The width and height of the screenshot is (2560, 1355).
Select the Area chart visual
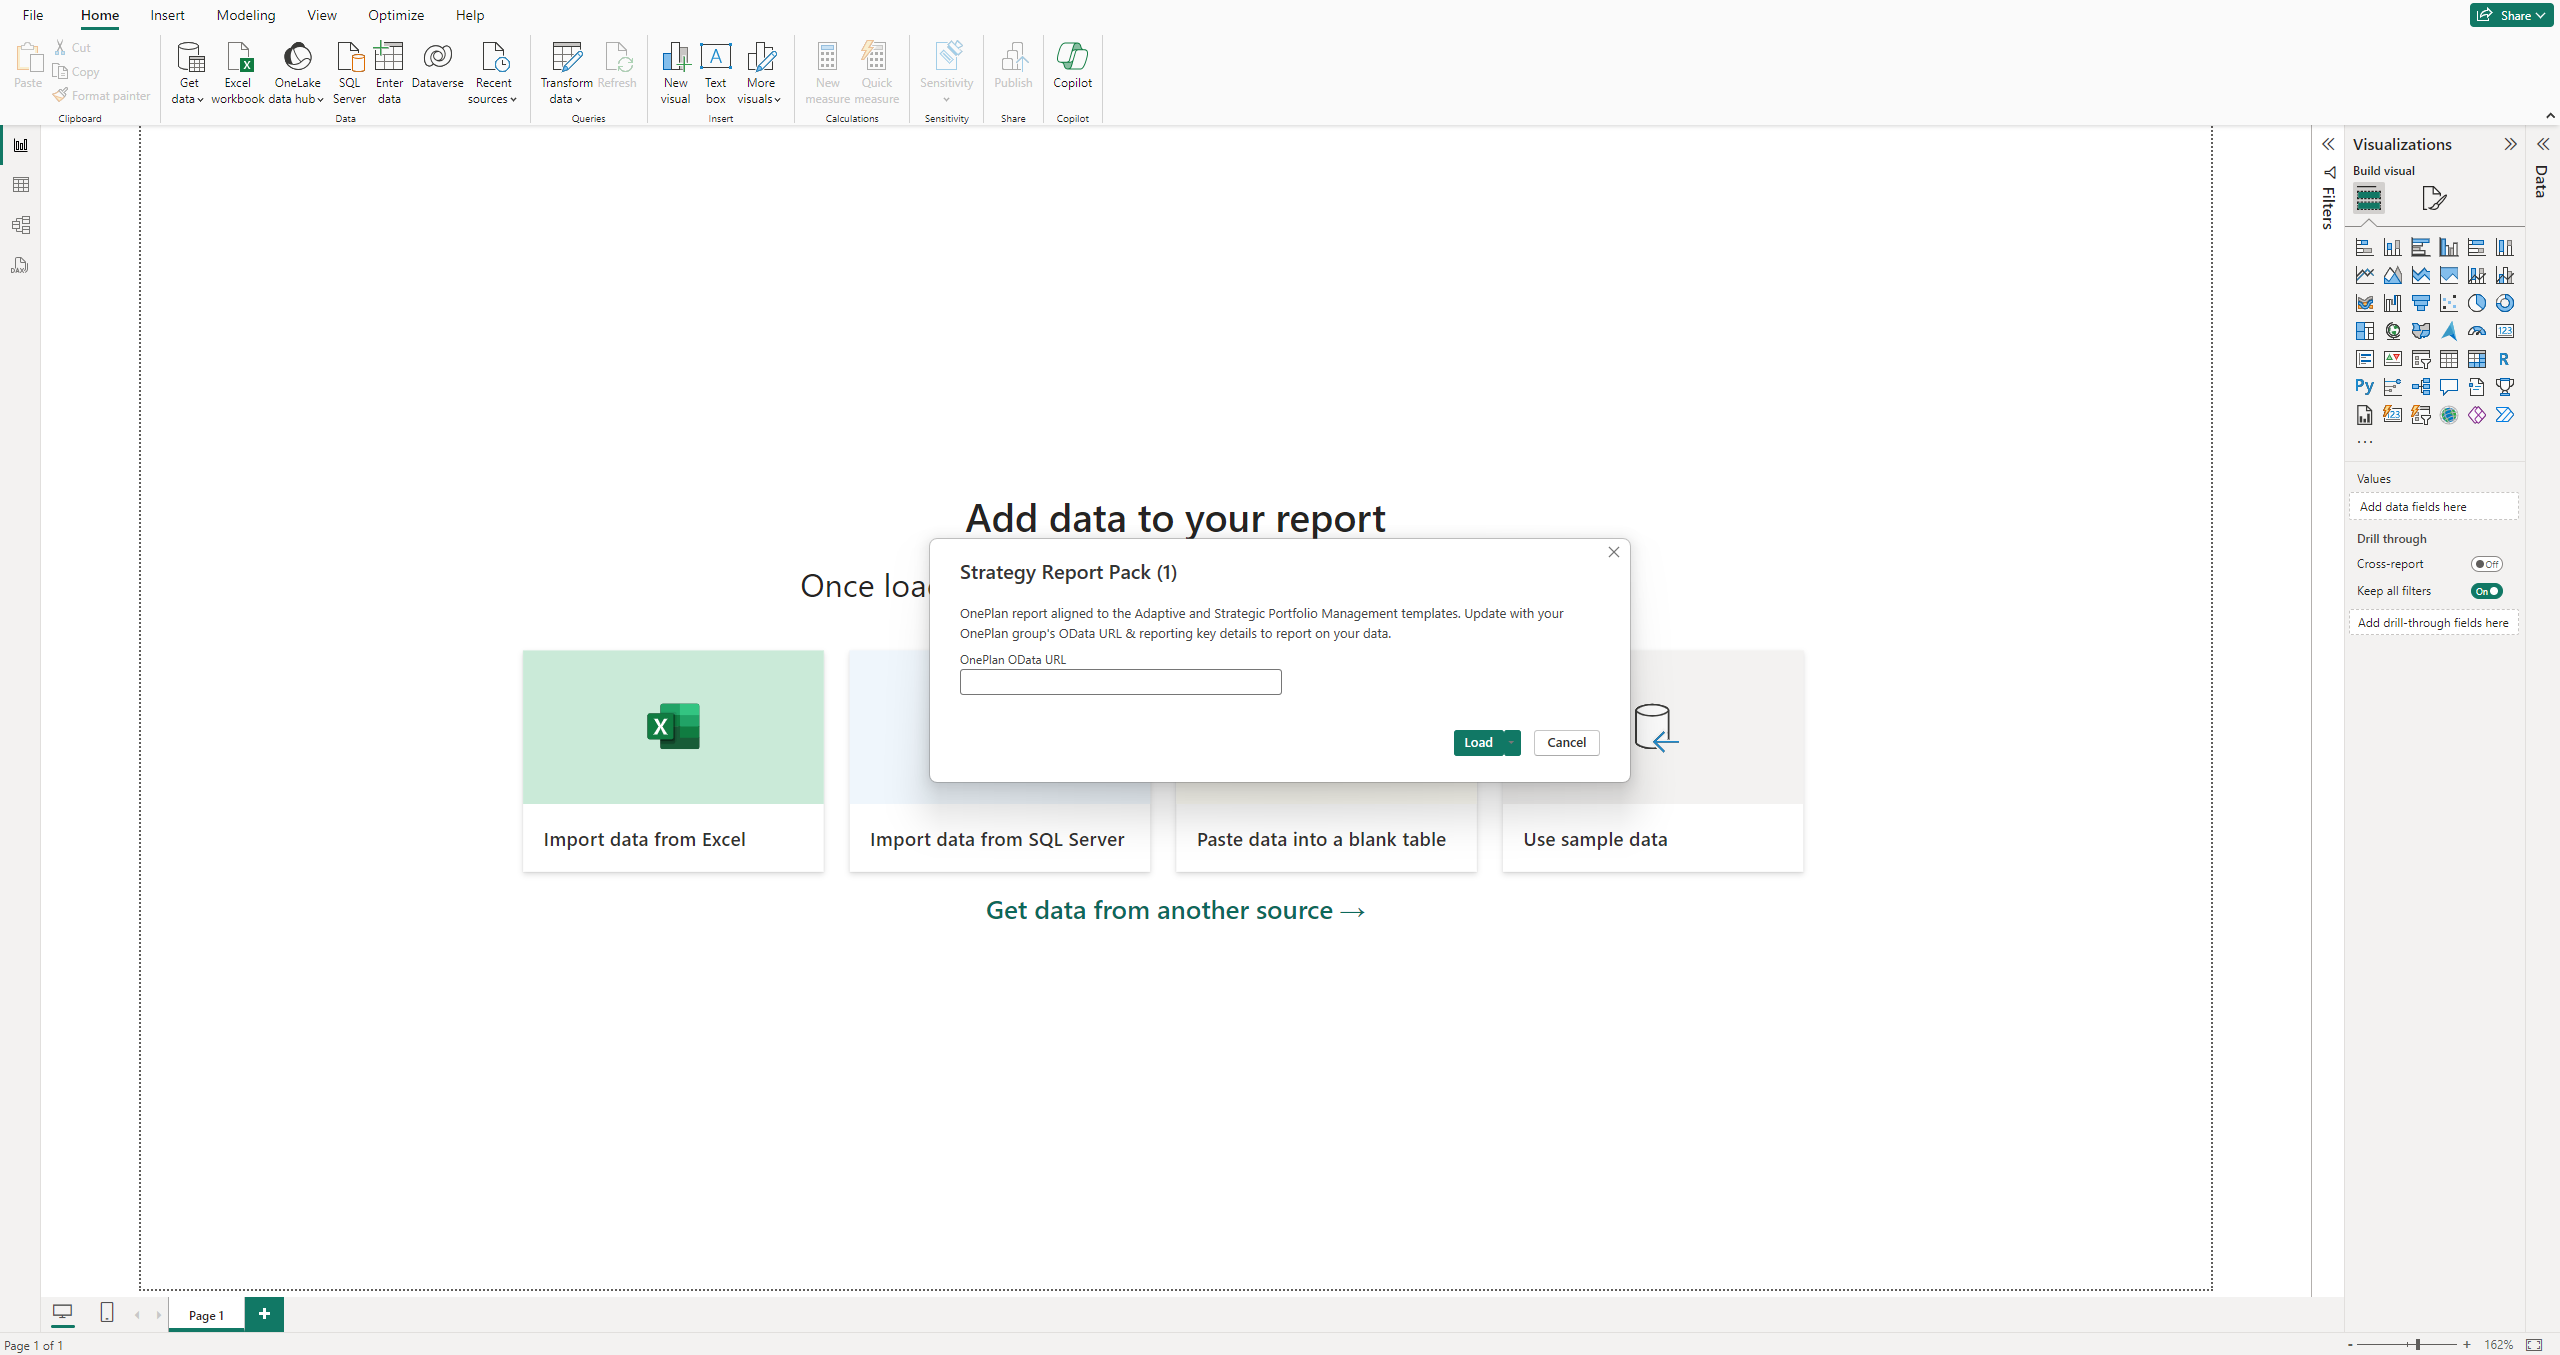2392,275
